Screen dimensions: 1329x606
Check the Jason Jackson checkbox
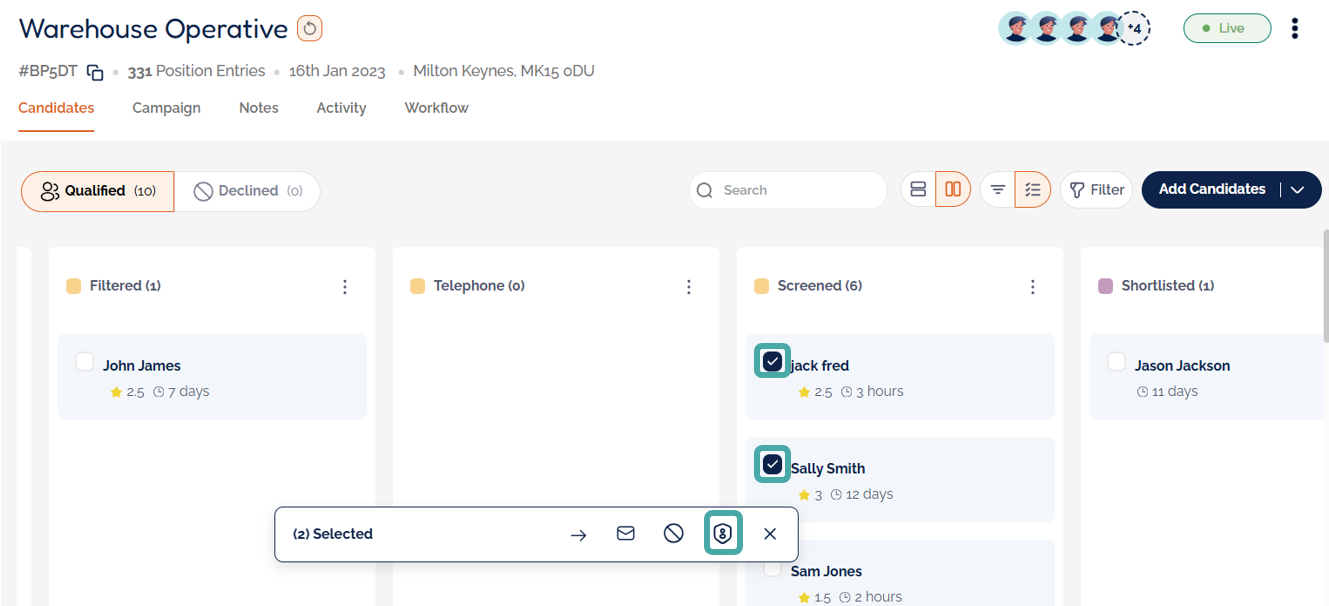point(1116,362)
